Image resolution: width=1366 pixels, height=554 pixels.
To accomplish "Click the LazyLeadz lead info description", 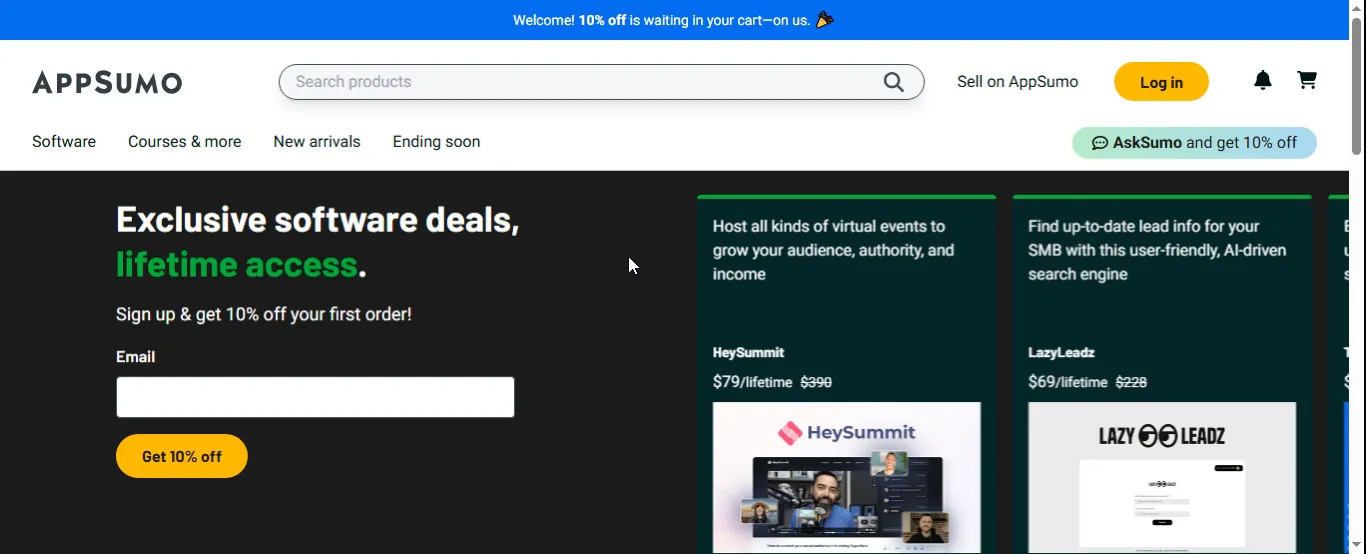I will [x=1157, y=250].
